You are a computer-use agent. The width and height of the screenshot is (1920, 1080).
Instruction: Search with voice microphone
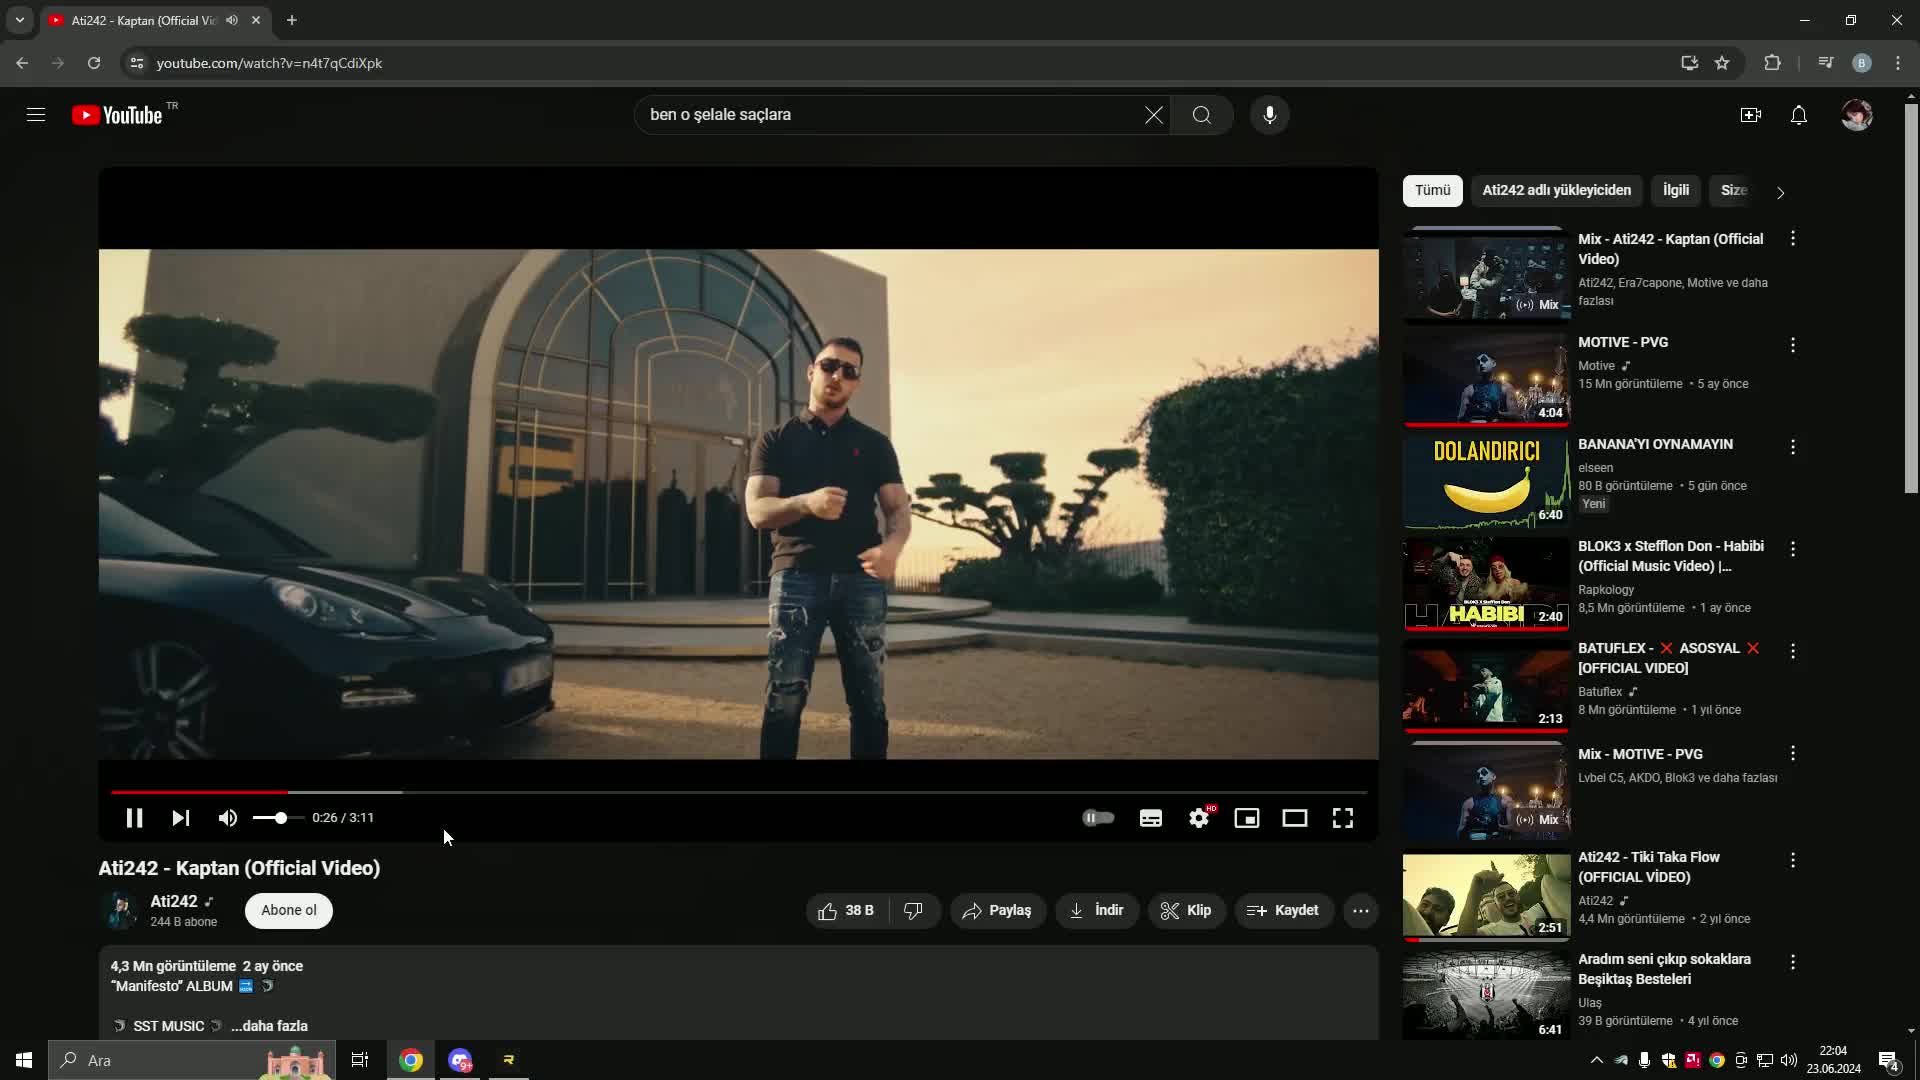pyautogui.click(x=1270, y=115)
